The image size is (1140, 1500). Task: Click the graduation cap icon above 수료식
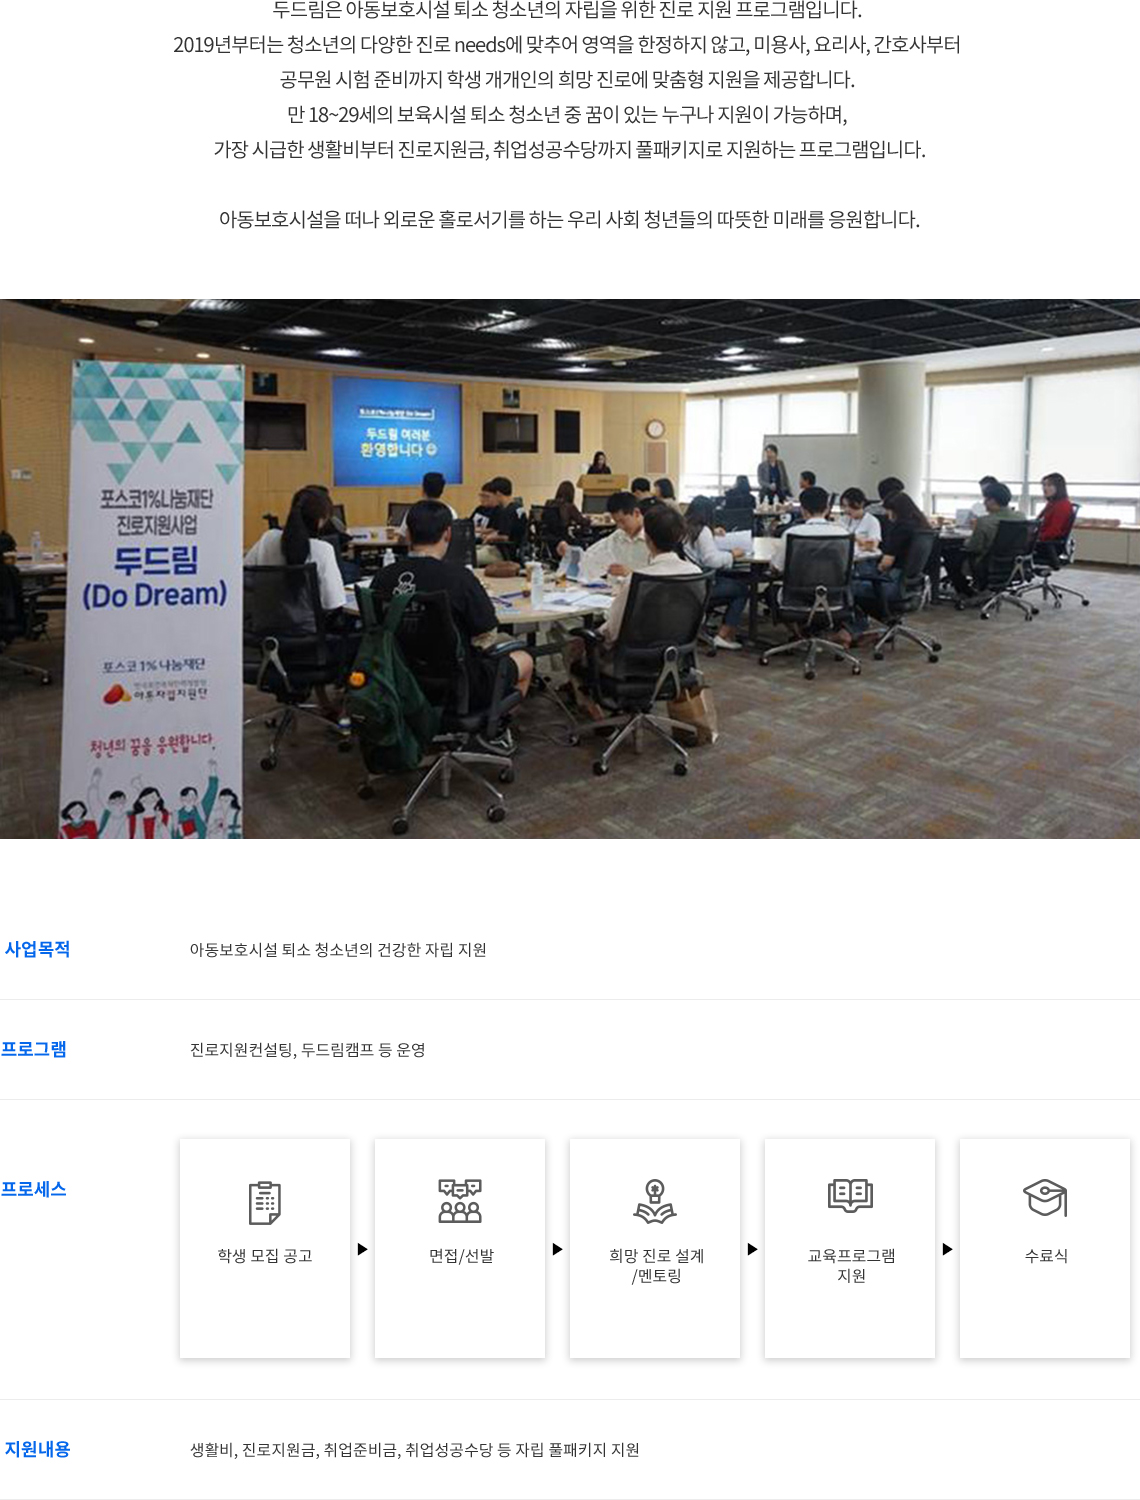click(1045, 1198)
